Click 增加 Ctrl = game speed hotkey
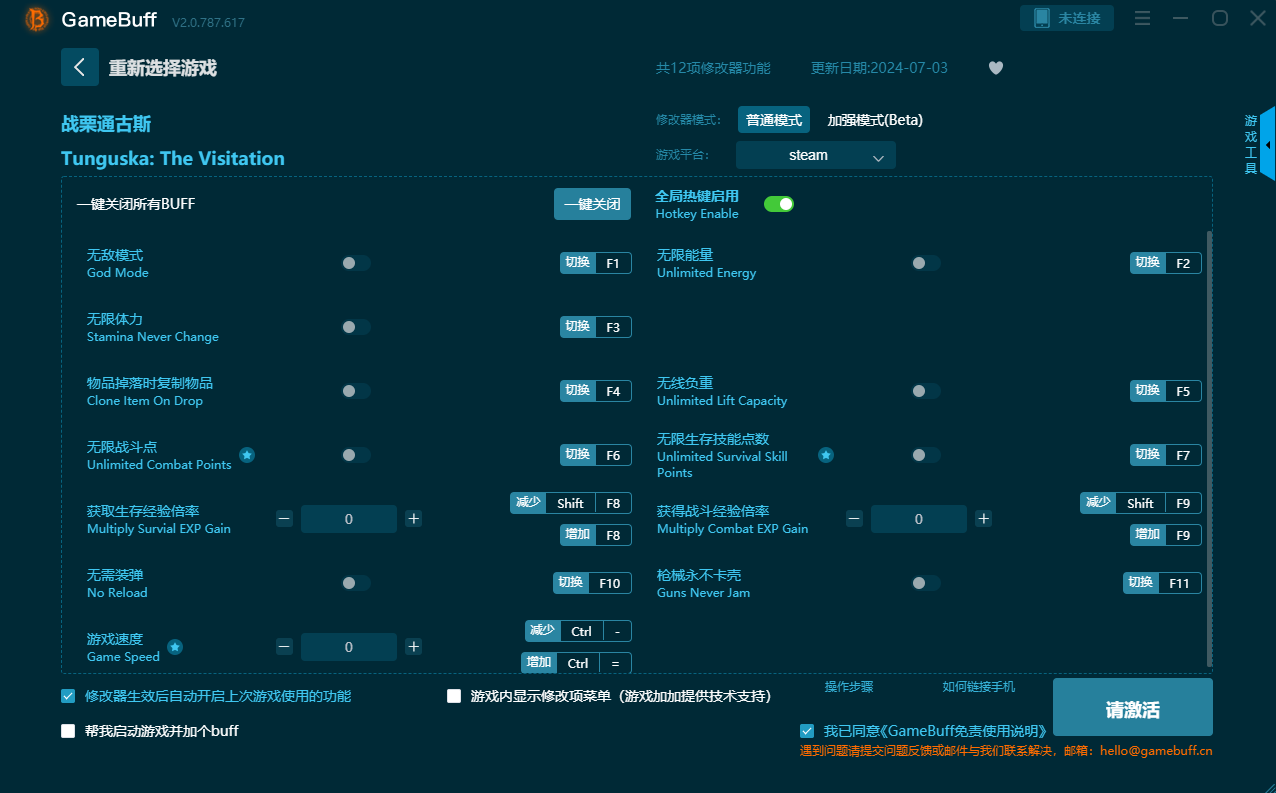This screenshot has width=1276, height=793. [576, 663]
